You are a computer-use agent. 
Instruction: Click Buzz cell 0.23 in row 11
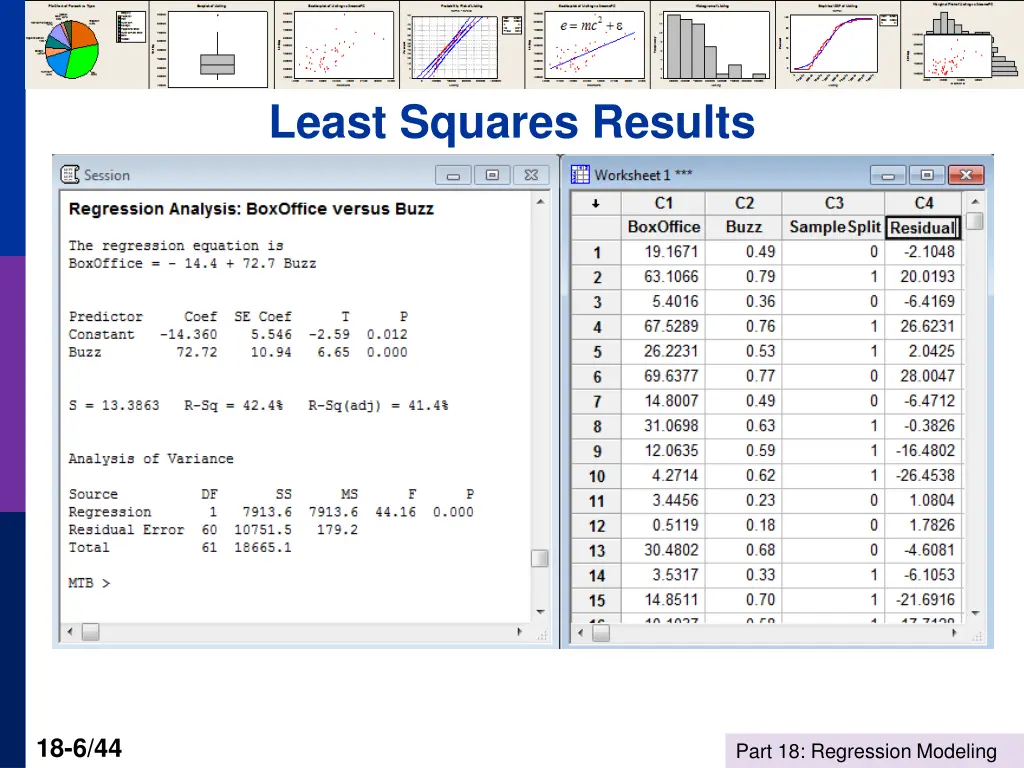pos(744,501)
